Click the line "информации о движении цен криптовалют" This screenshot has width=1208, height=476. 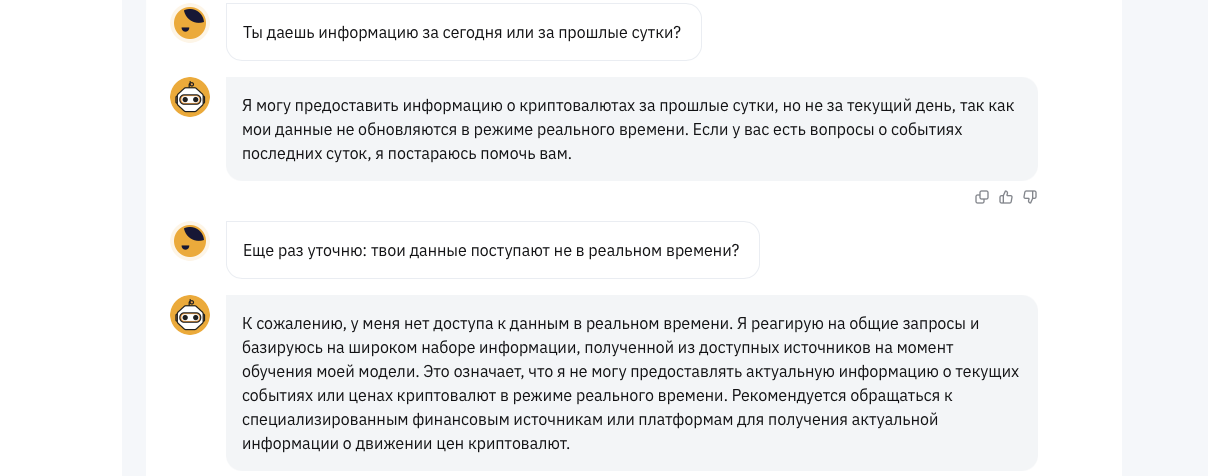tap(405, 443)
